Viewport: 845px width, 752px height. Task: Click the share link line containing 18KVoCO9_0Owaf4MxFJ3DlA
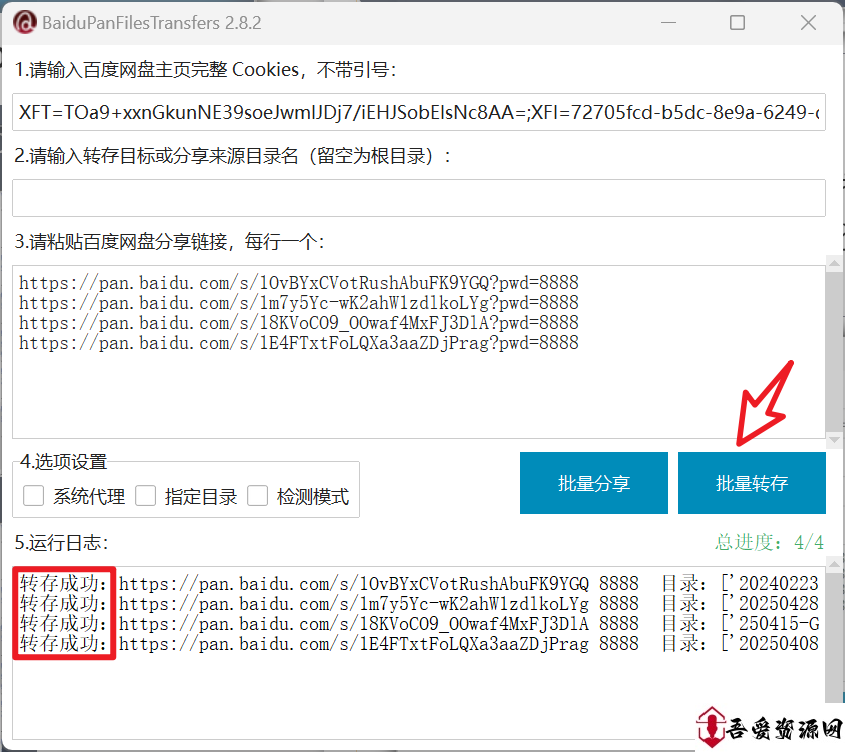[299, 323]
